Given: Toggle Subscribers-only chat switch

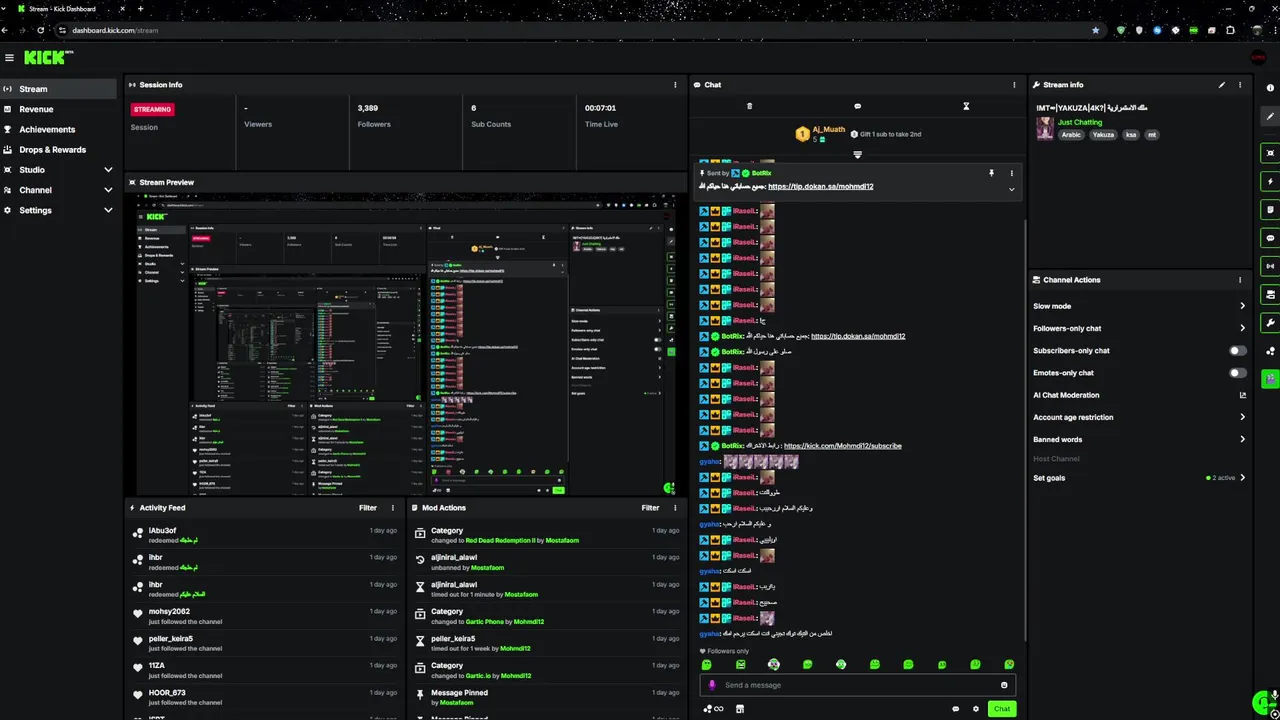Looking at the screenshot, I should click(x=1237, y=351).
